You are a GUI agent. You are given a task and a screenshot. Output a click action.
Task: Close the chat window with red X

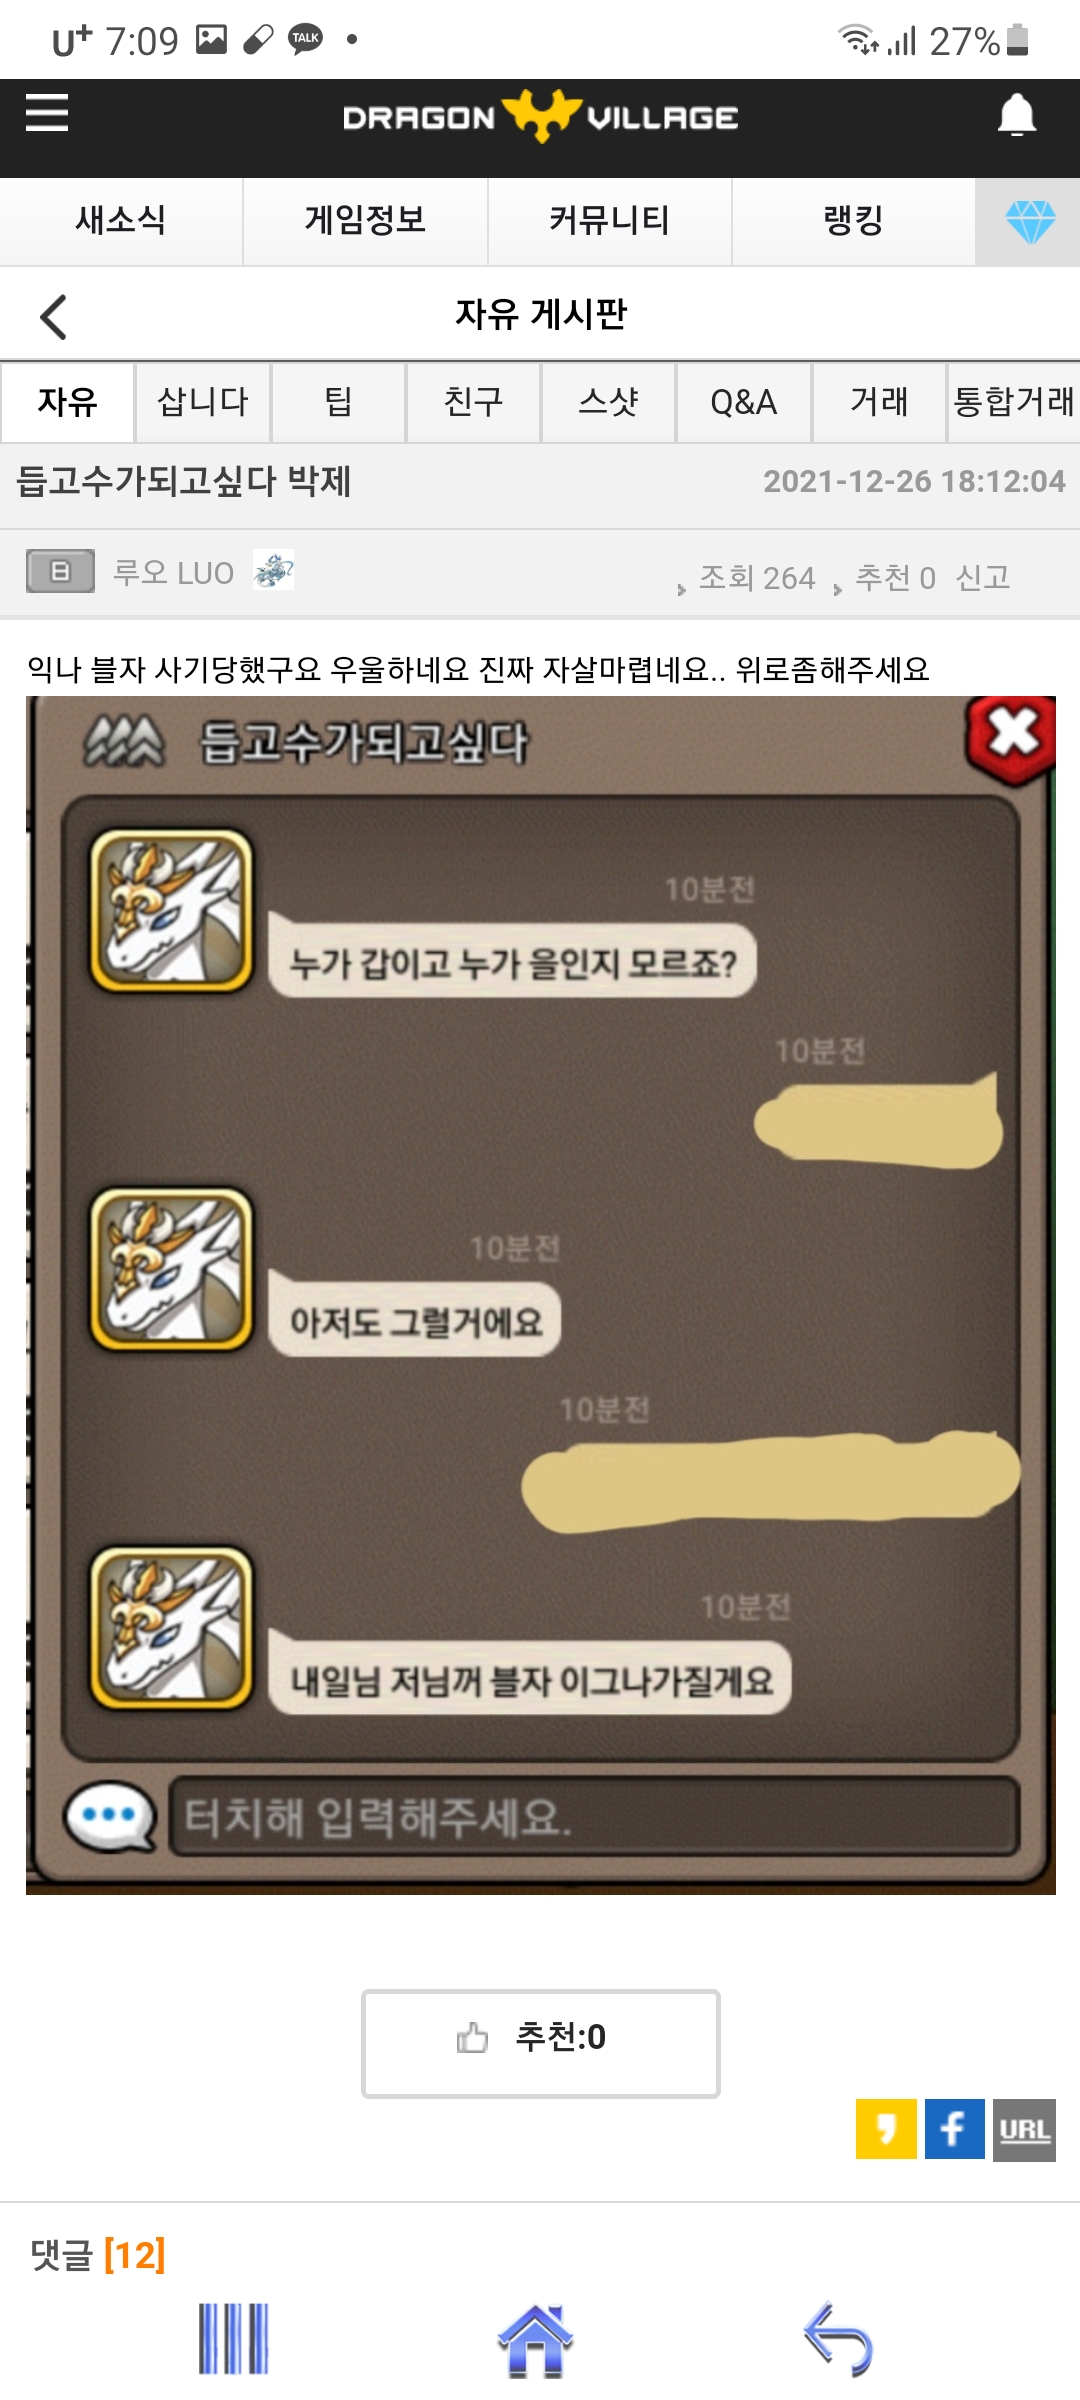point(1011,738)
